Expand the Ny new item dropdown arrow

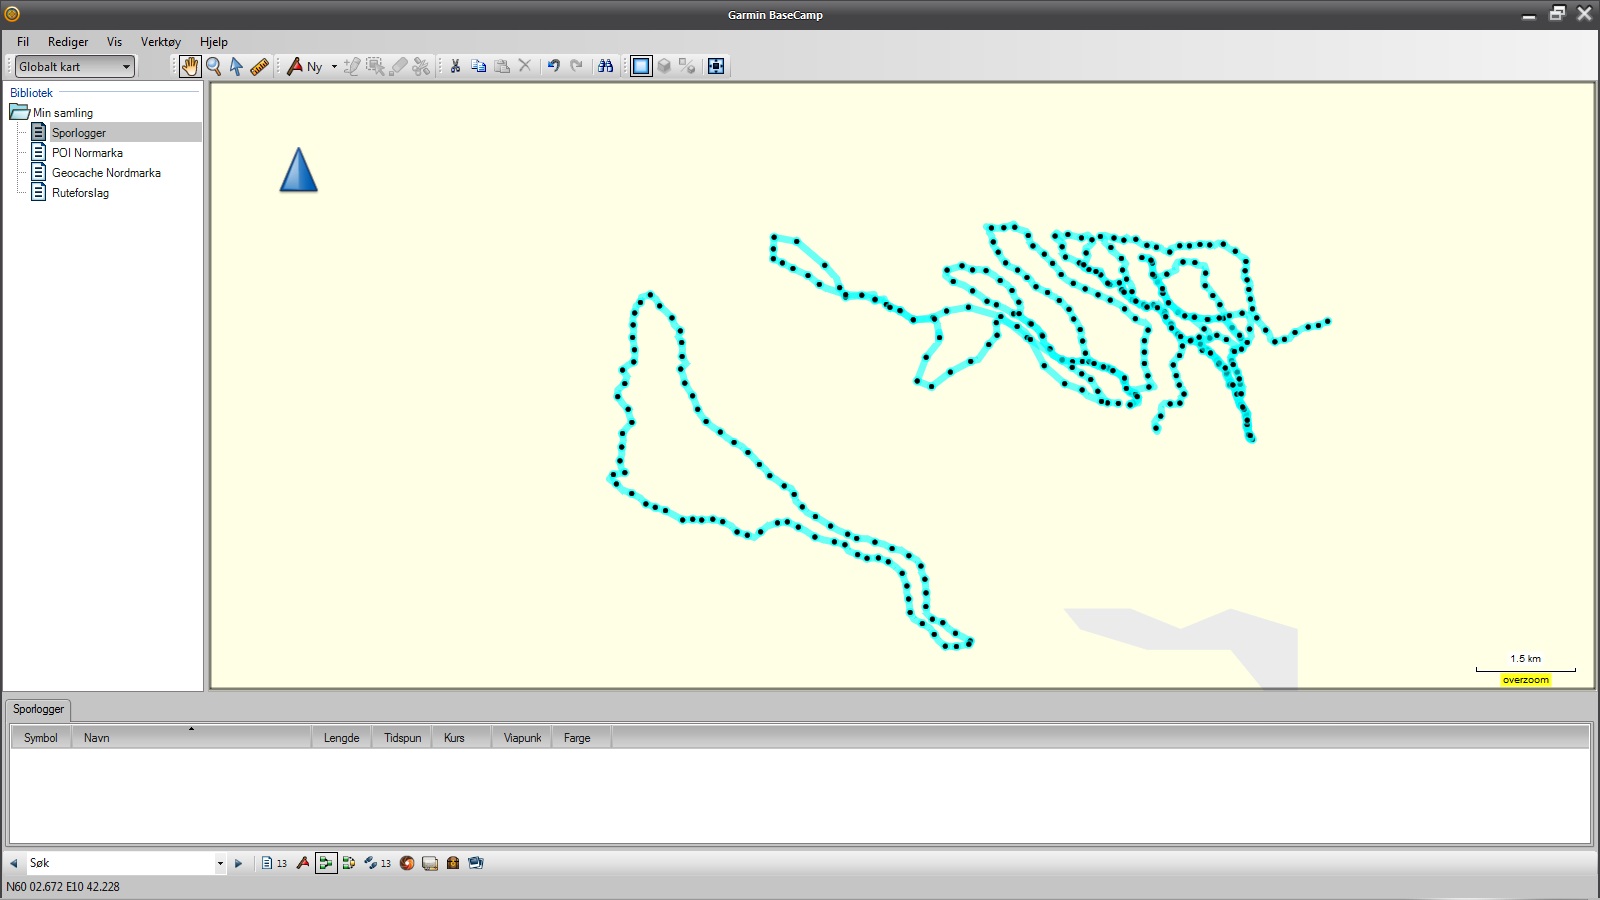[x=334, y=67]
